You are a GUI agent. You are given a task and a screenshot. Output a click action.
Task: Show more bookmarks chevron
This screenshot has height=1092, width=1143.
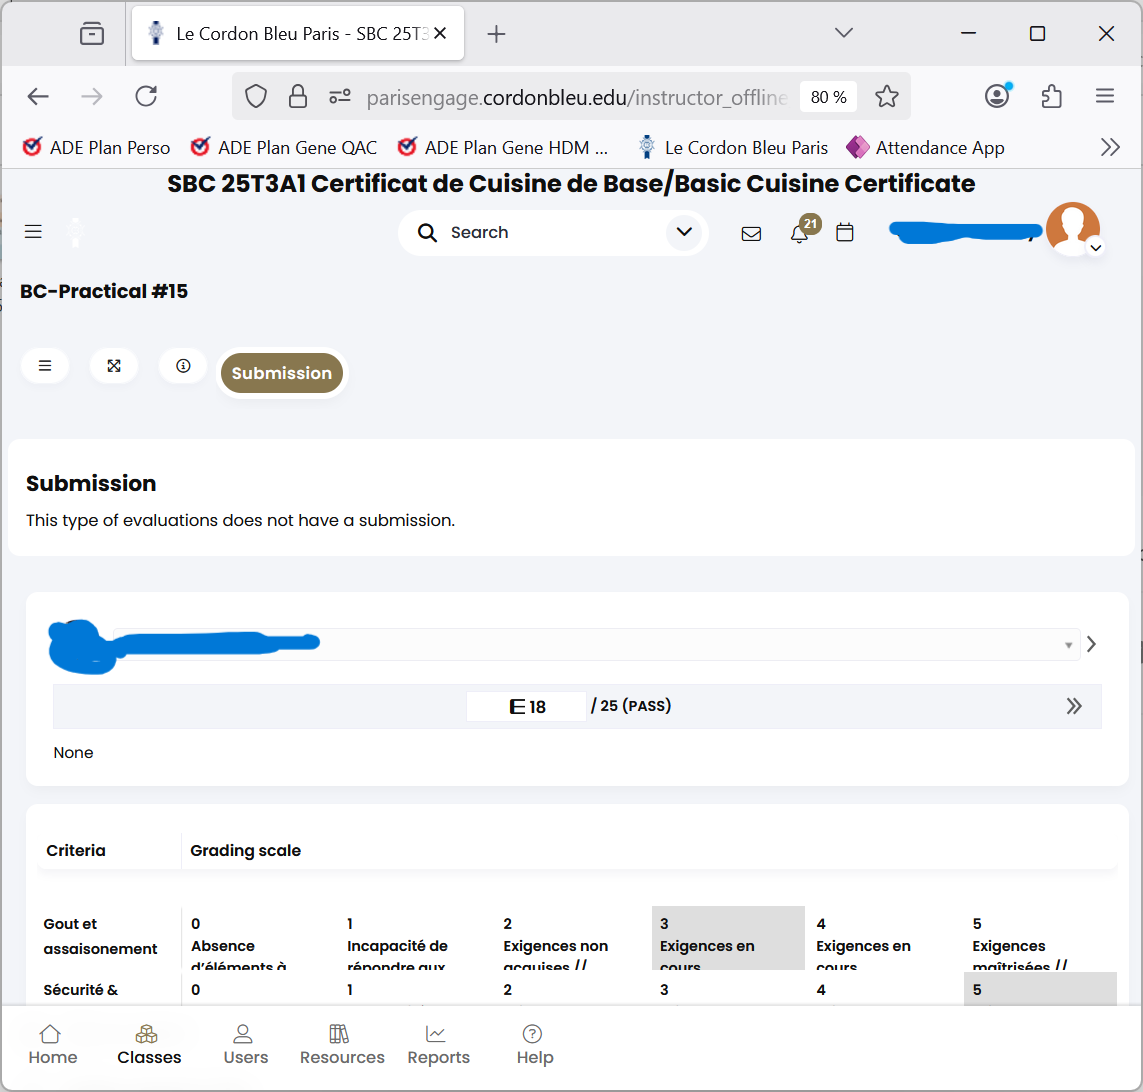(x=1109, y=147)
